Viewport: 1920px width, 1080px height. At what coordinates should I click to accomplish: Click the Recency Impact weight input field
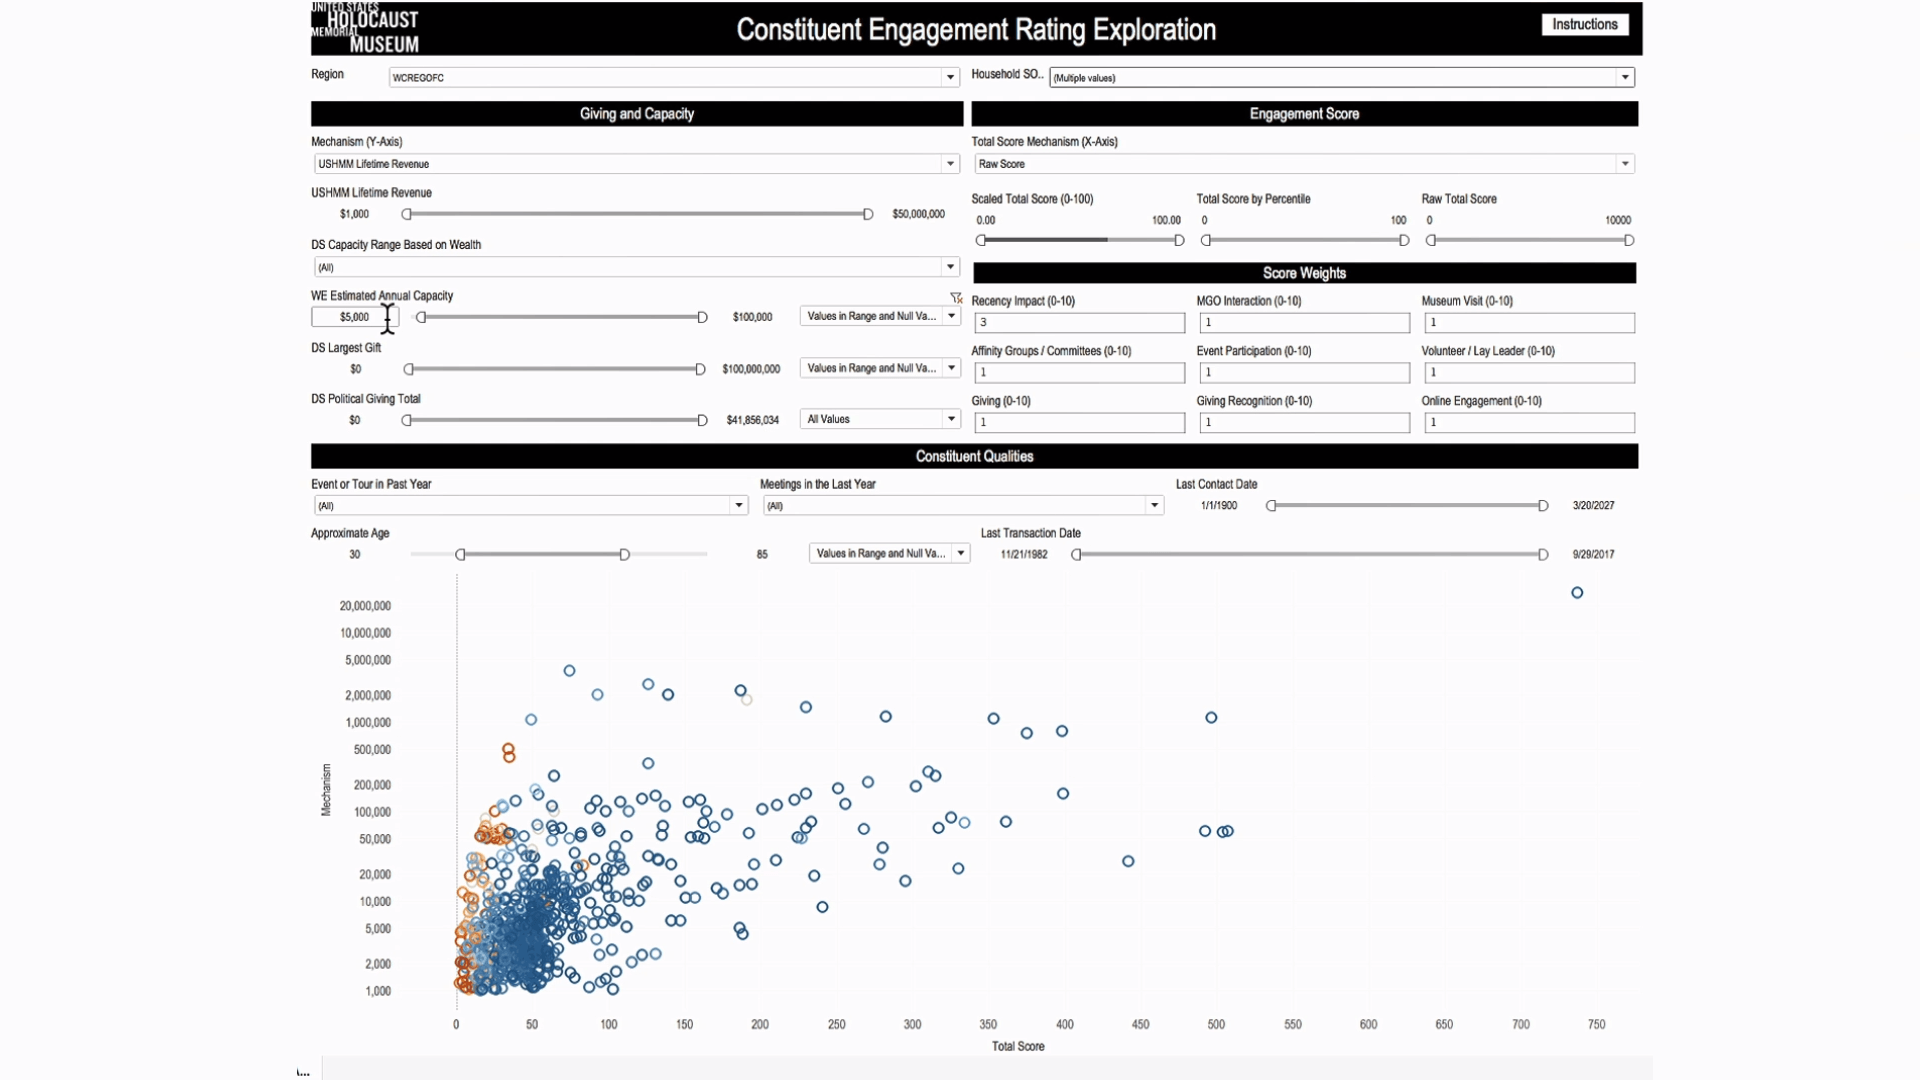(1078, 322)
